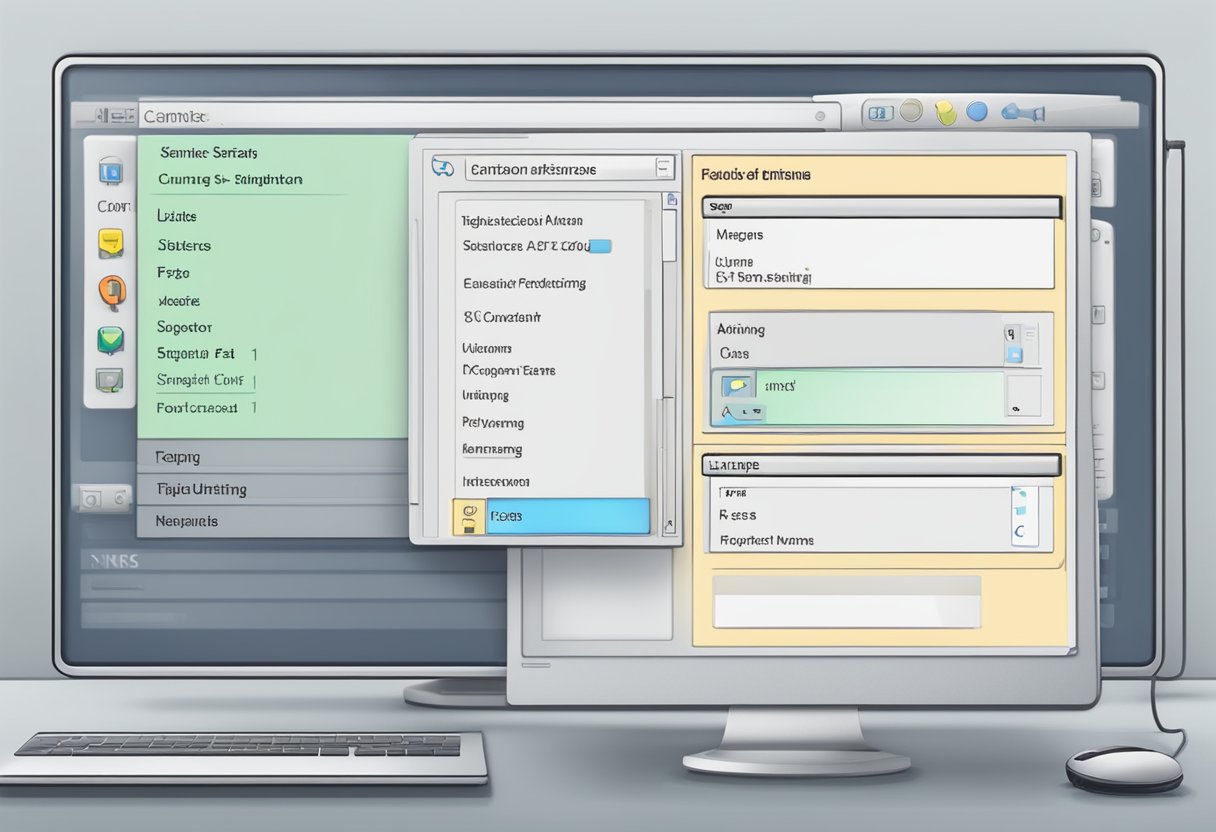This screenshot has height=832, width=1216.
Task: Select the highlighted blue 'Roias' list item
Action: click(566, 516)
